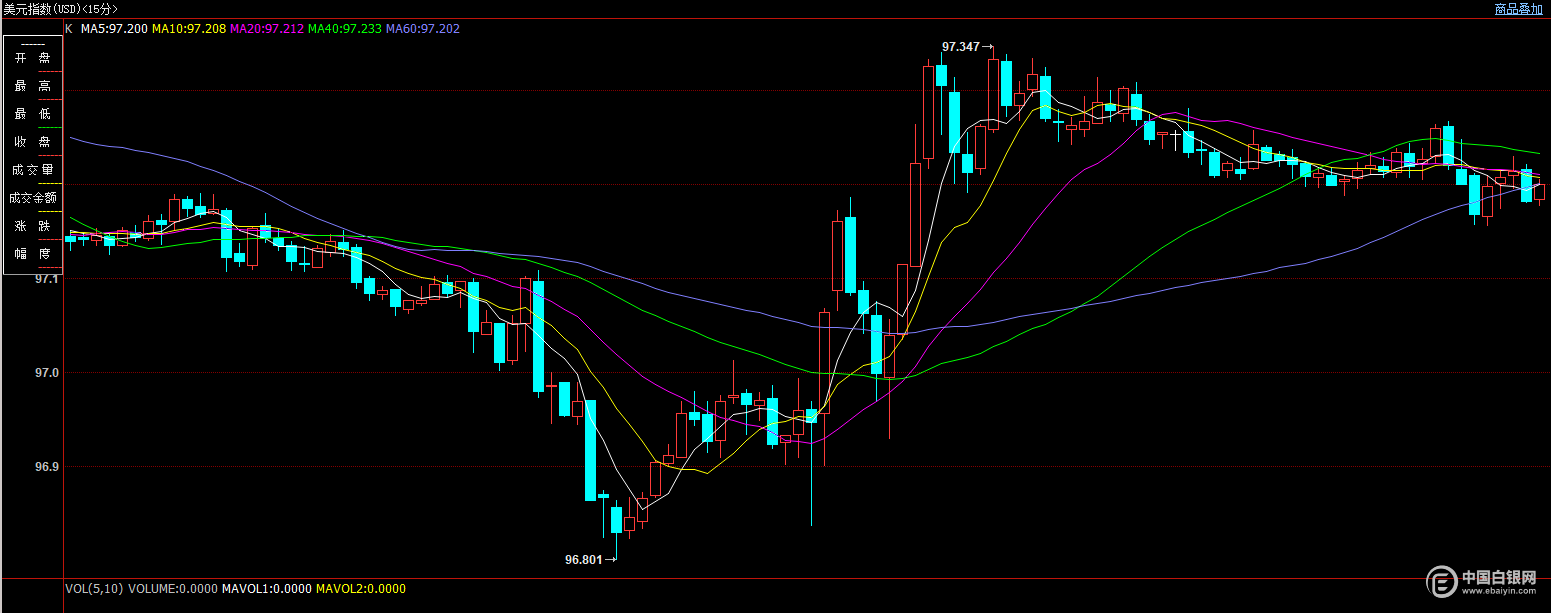Click the VOLUME:0.0000 value
Screen dimensions: 1551x613
tap(172, 589)
